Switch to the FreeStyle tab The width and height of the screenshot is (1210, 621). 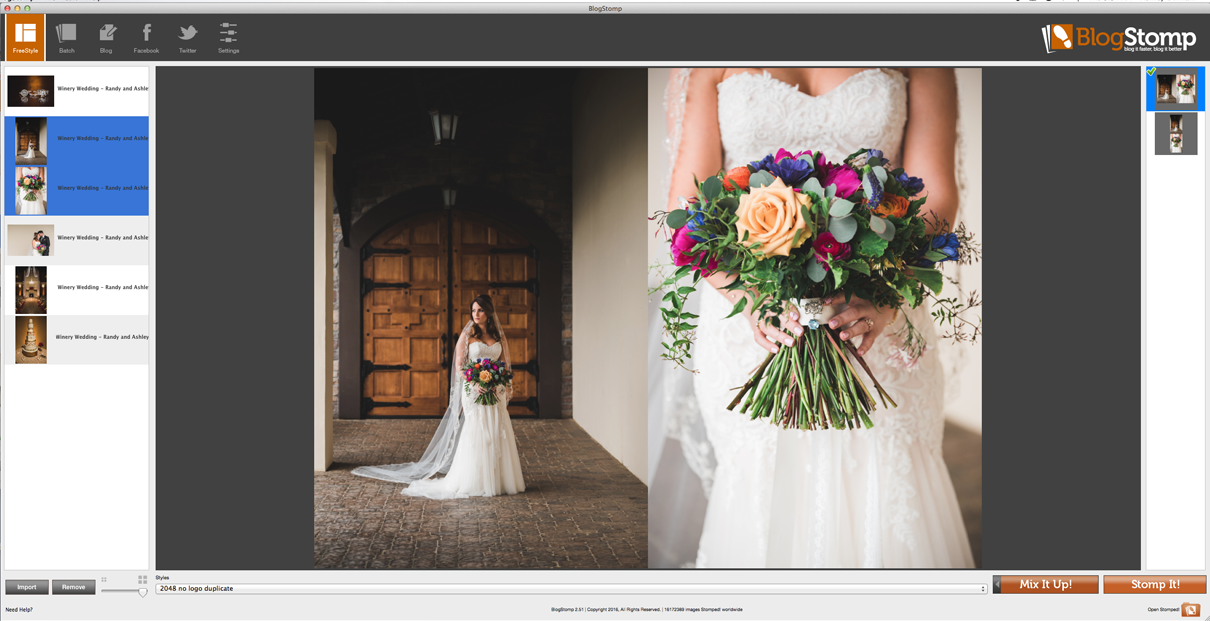[x=25, y=35]
